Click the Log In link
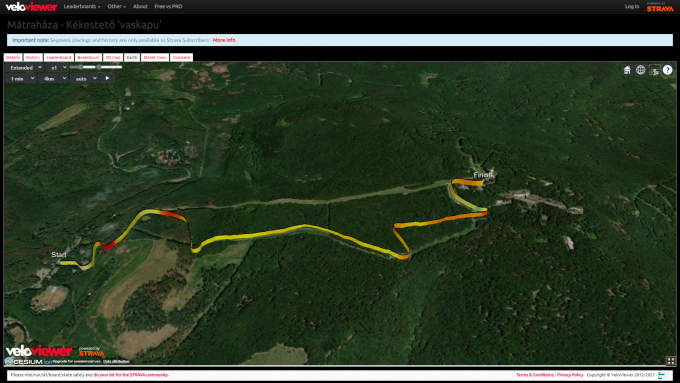The height and width of the screenshot is (383, 680). click(x=632, y=7)
